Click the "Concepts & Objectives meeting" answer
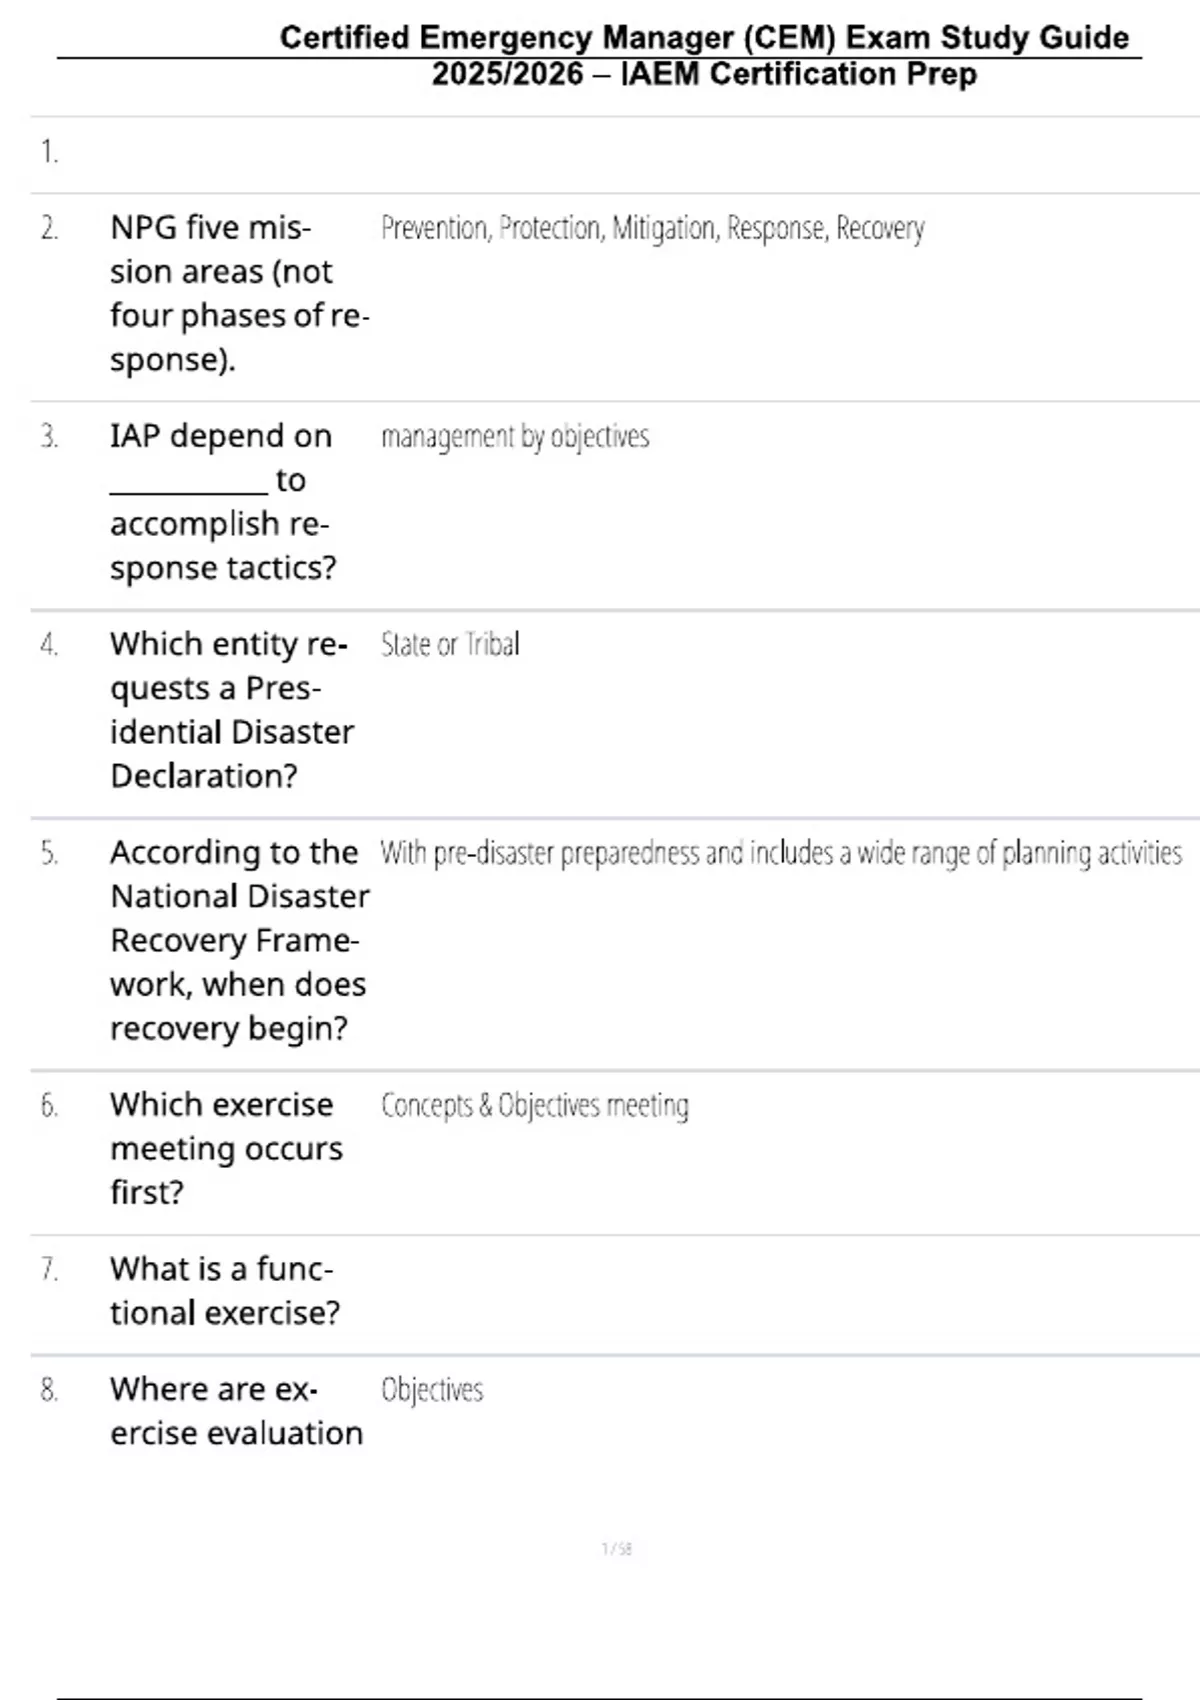This screenshot has width=1200, height=1700. click(534, 1106)
